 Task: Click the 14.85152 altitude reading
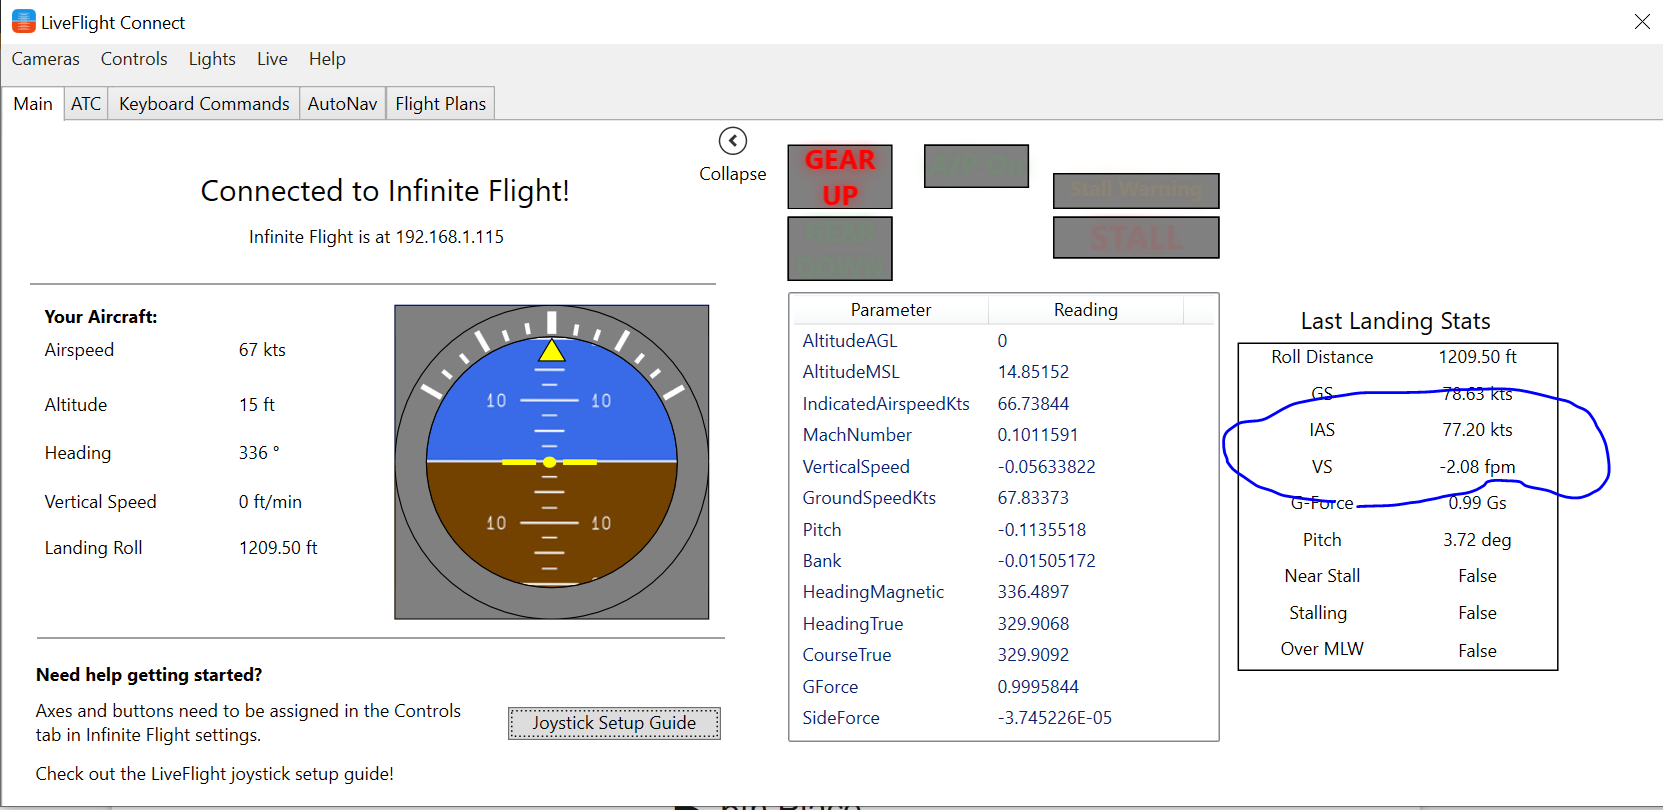[1033, 372]
